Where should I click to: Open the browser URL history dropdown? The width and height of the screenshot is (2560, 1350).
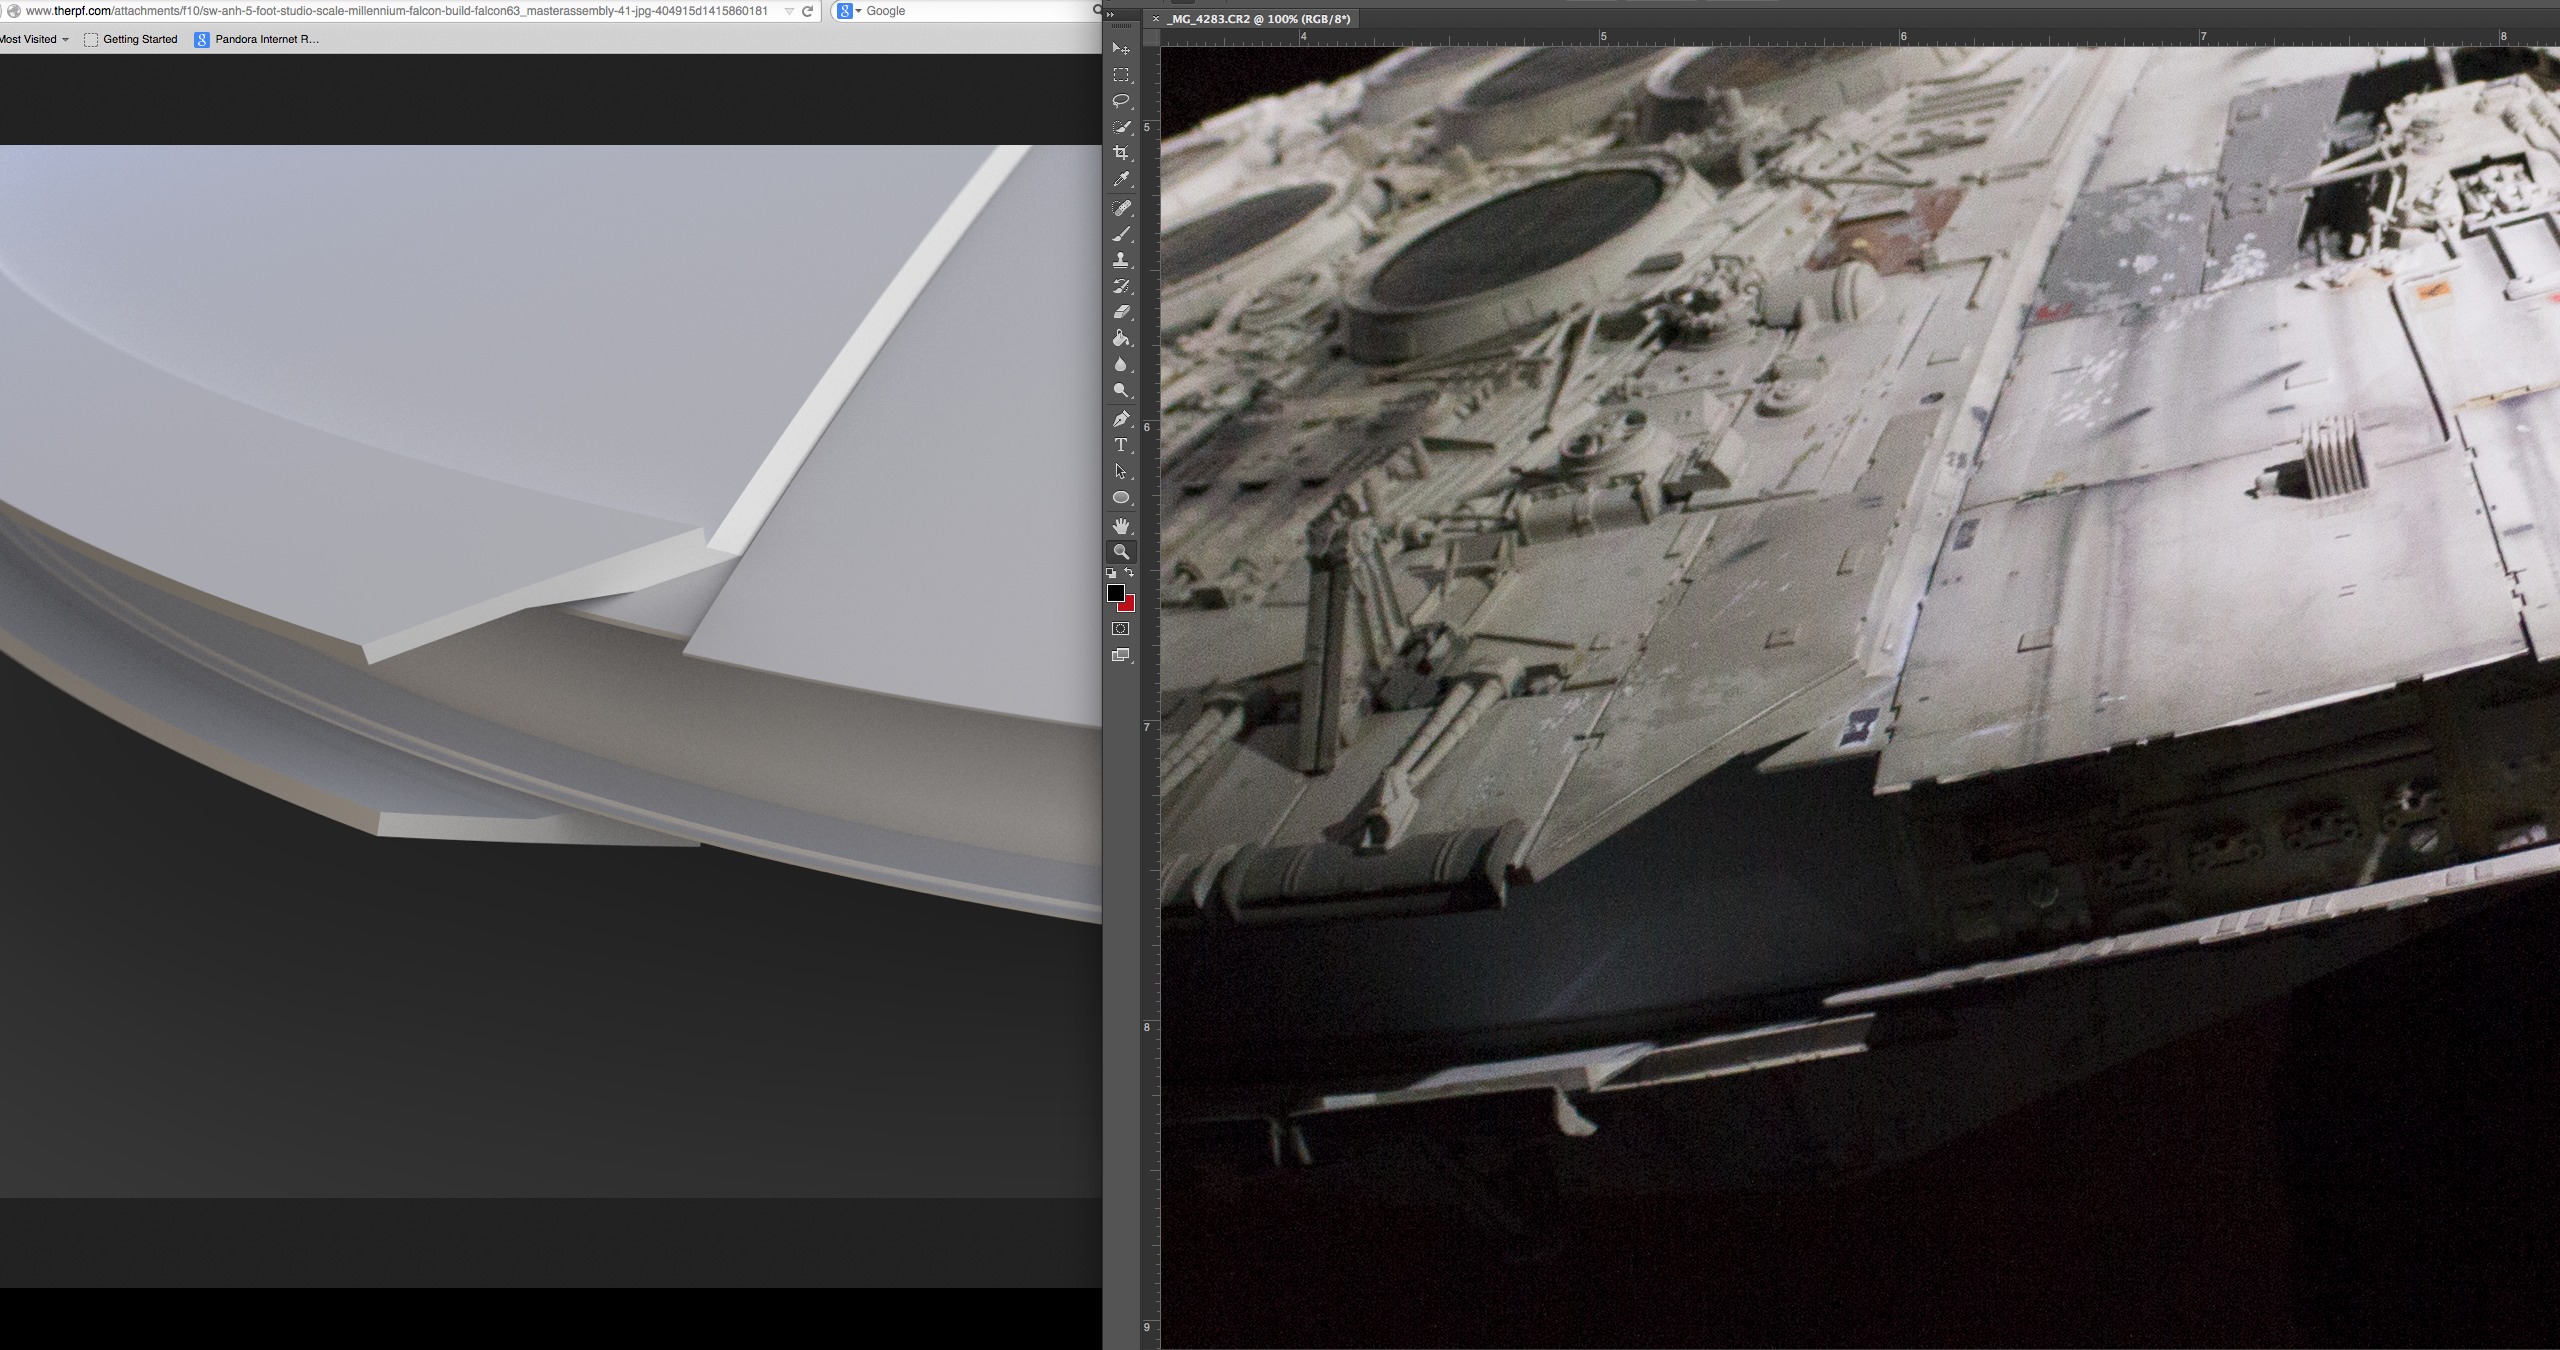789,11
